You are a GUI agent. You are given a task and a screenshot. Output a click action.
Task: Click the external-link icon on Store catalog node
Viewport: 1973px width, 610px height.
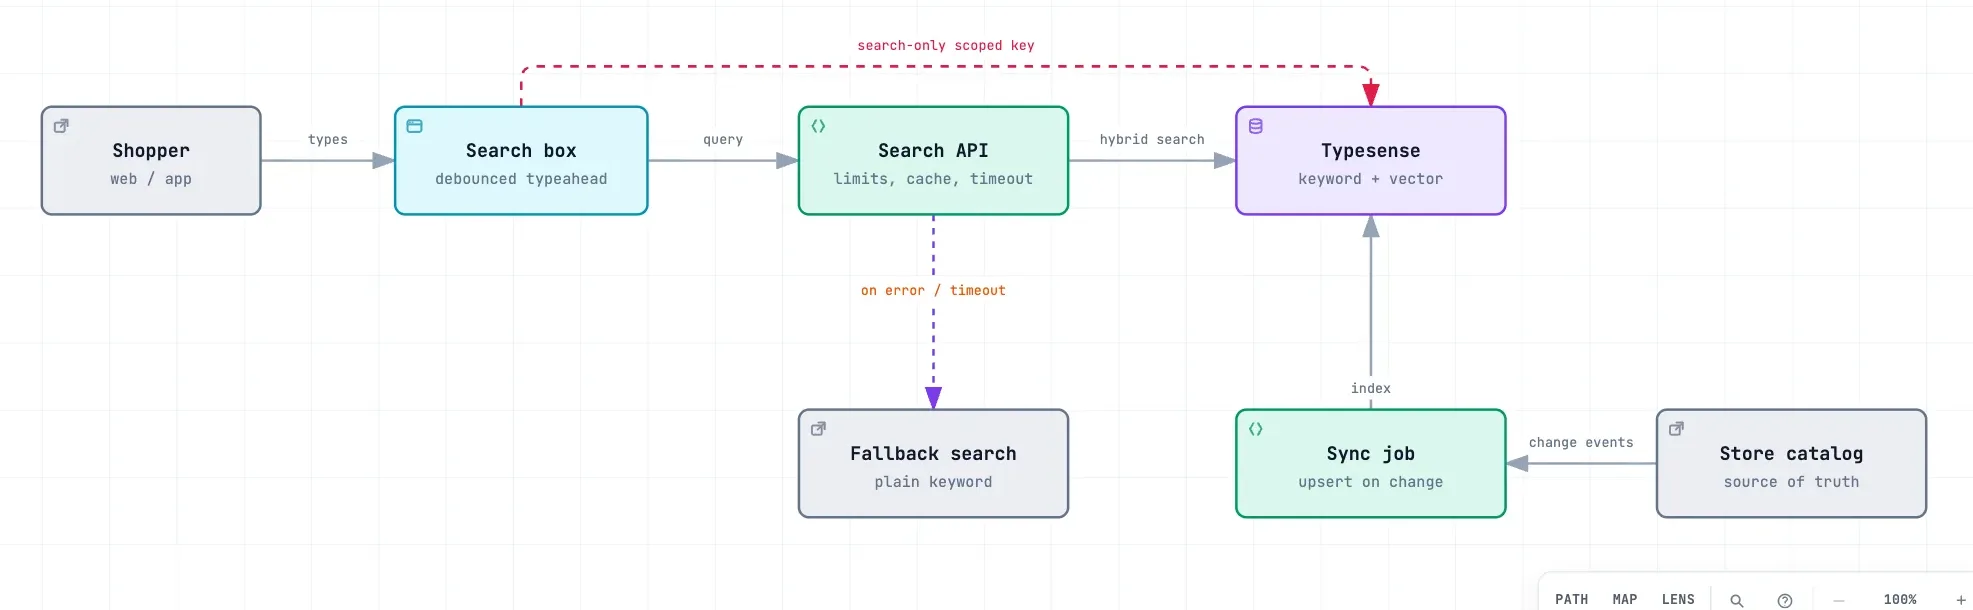pyautogui.click(x=1676, y=429)
